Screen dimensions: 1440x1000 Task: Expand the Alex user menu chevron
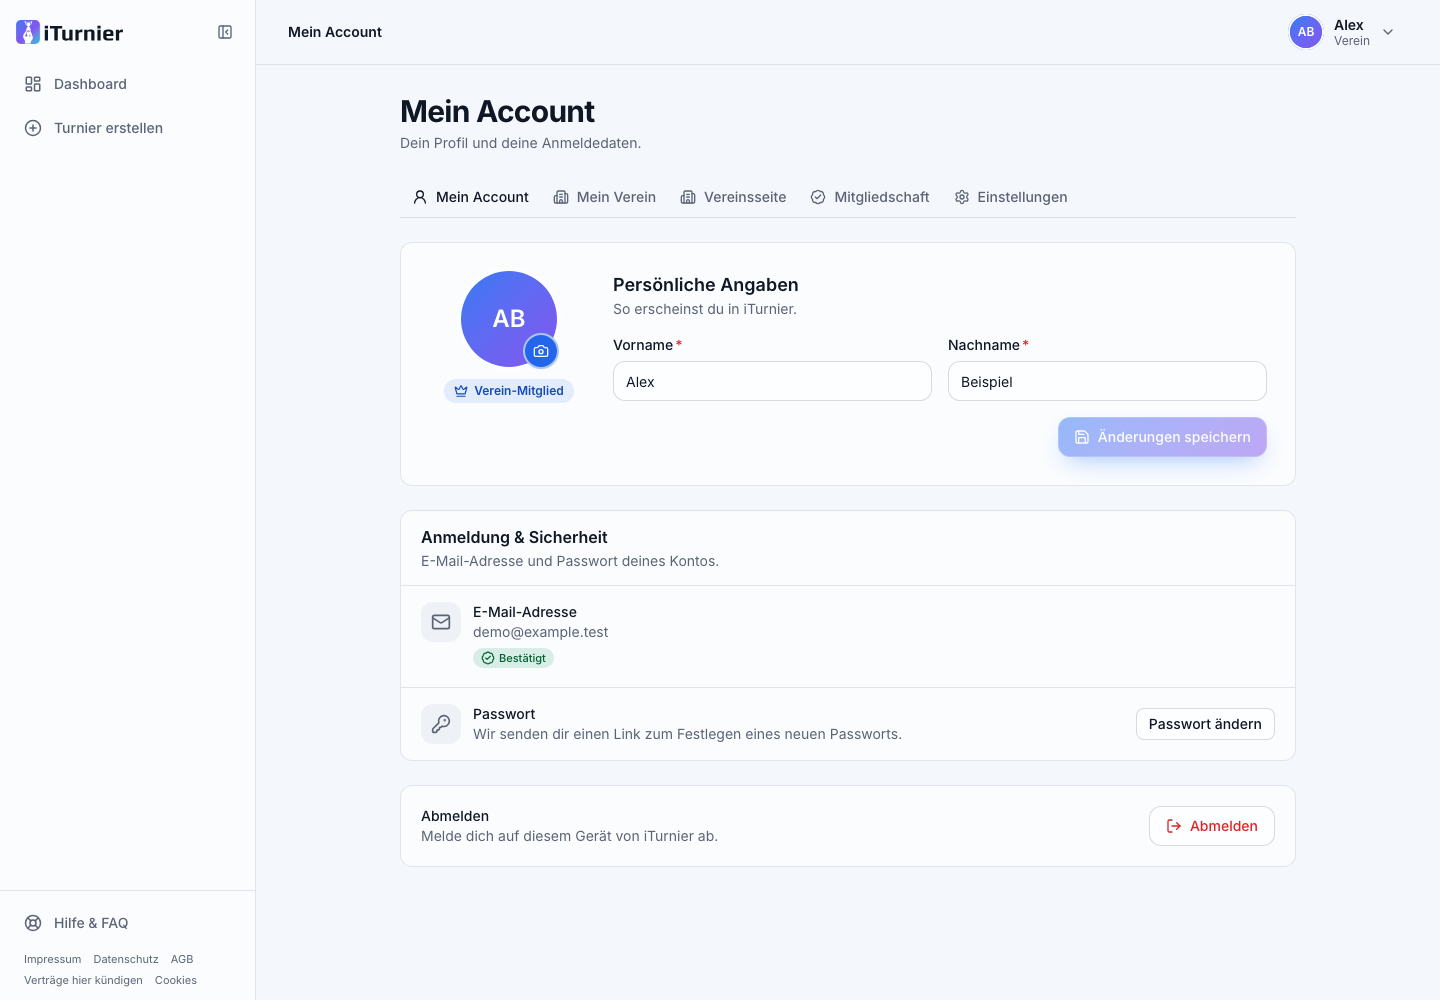[x=1388, y=32]
